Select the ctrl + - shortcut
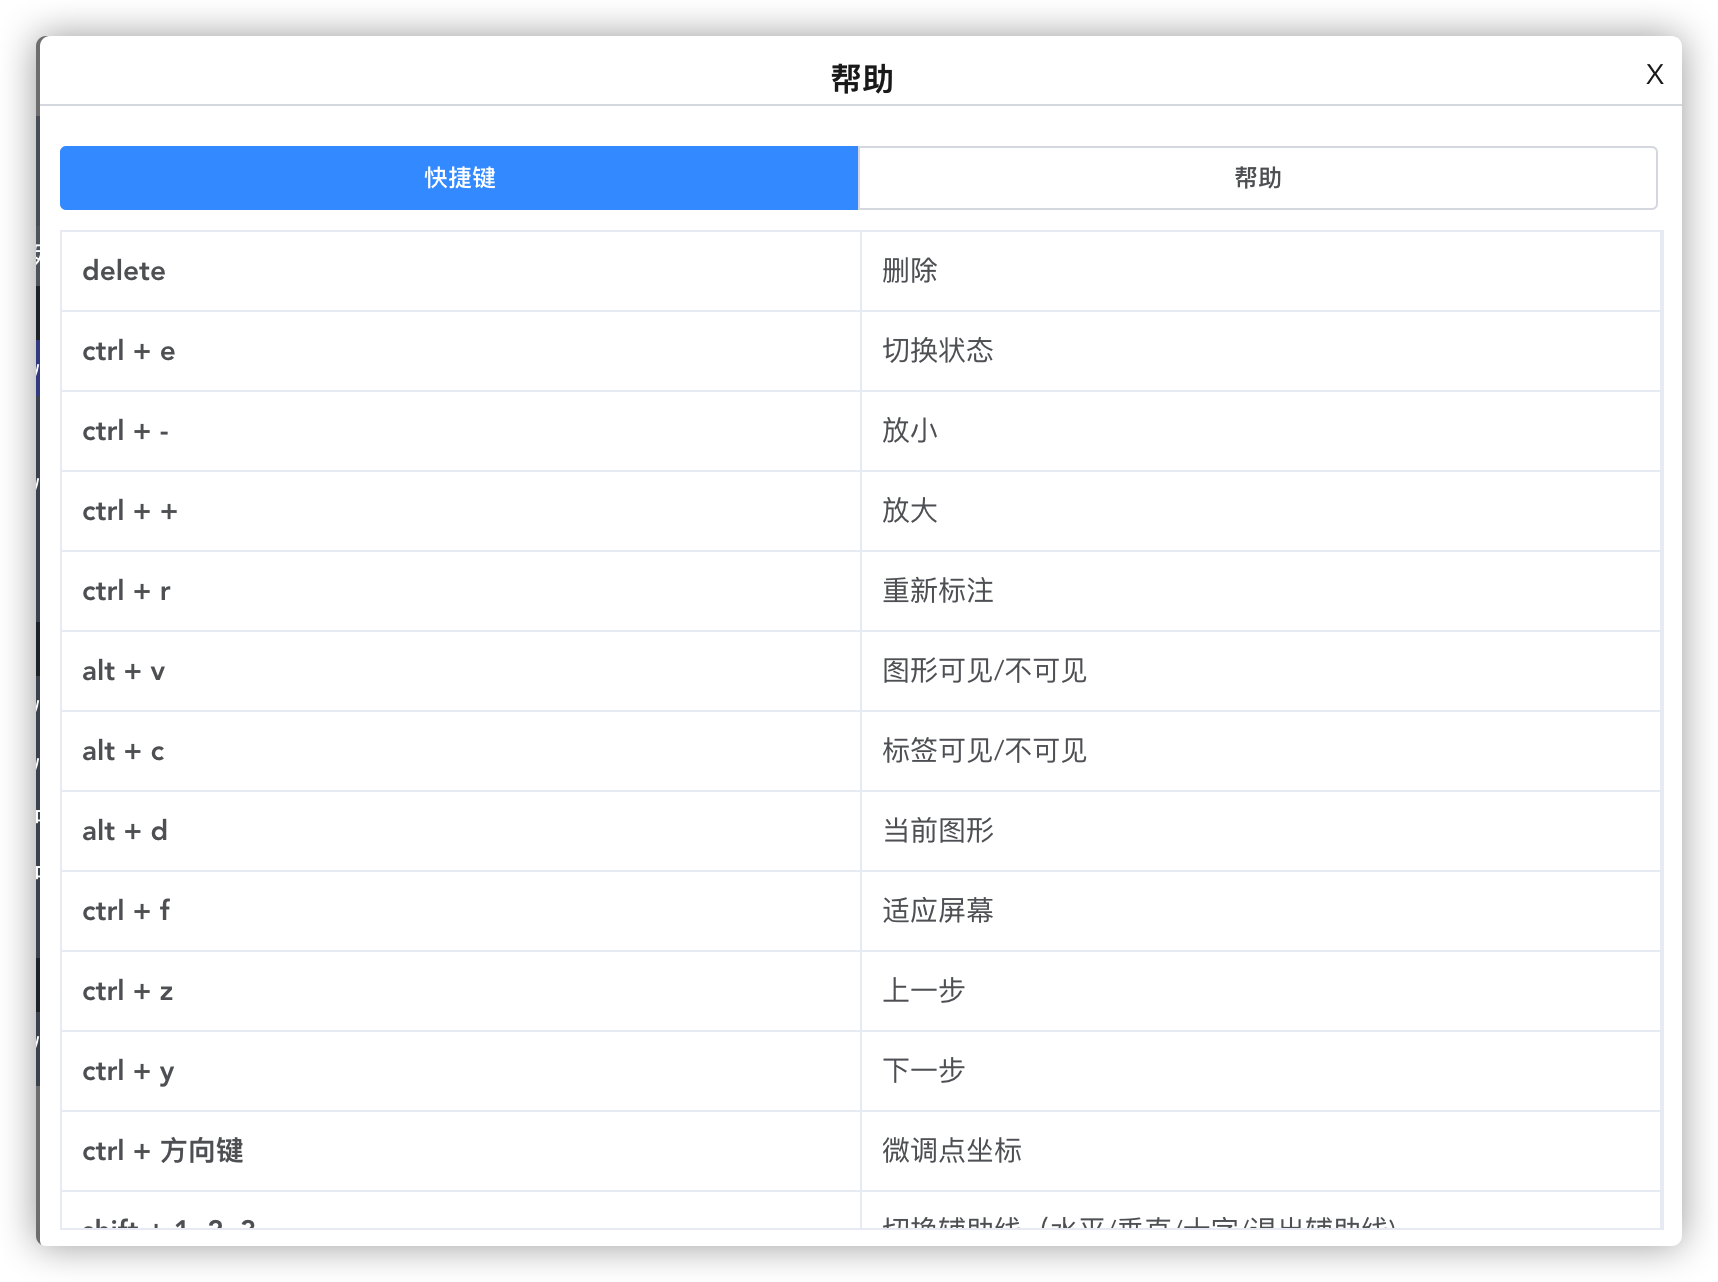Viewport: 1718px width, 1282px height. 461,431
